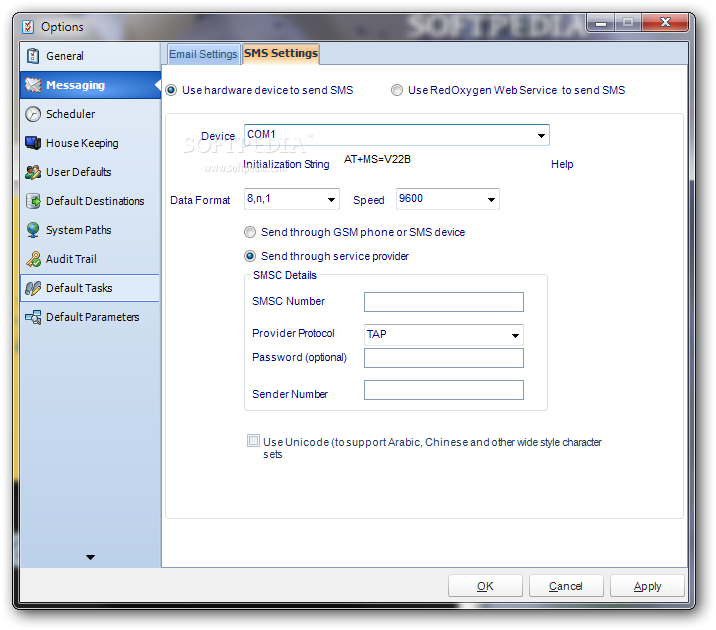Open Default Destinations settings

(90, 201)
